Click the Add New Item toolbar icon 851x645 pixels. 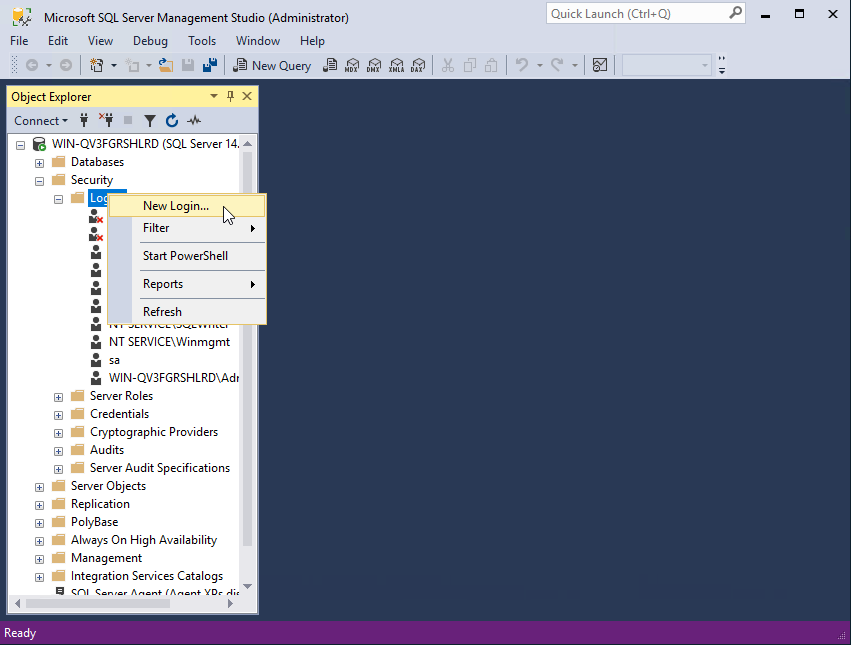click(132, 66)
